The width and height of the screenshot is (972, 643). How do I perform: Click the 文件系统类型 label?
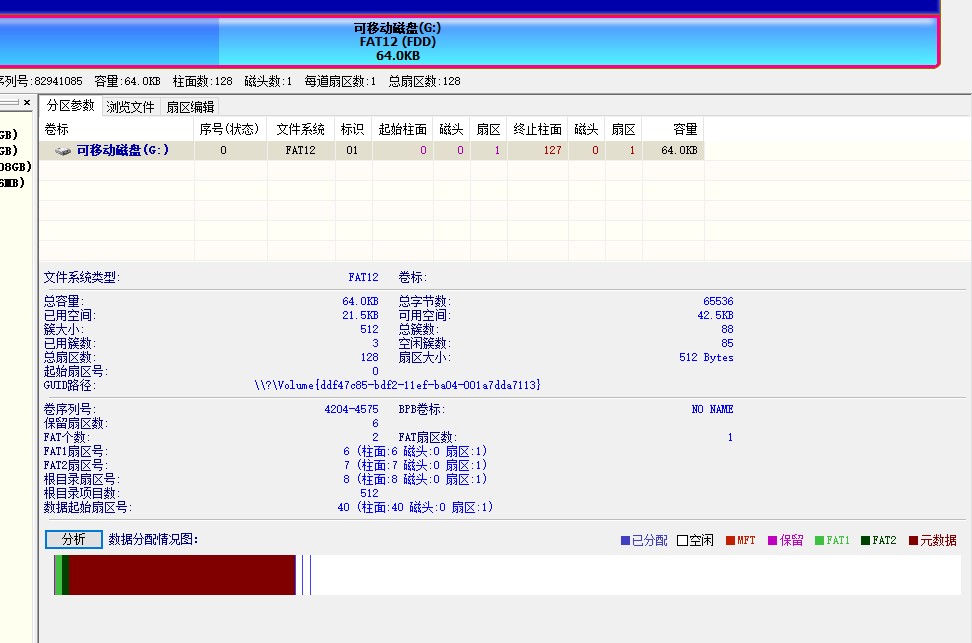pos(82,277)
